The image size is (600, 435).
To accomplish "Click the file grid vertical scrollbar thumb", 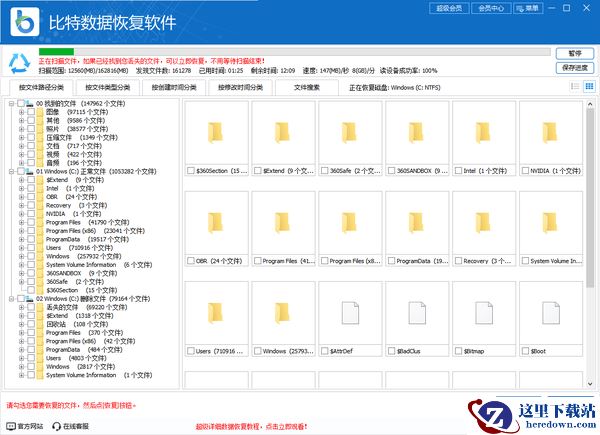I will coord(589,197).
